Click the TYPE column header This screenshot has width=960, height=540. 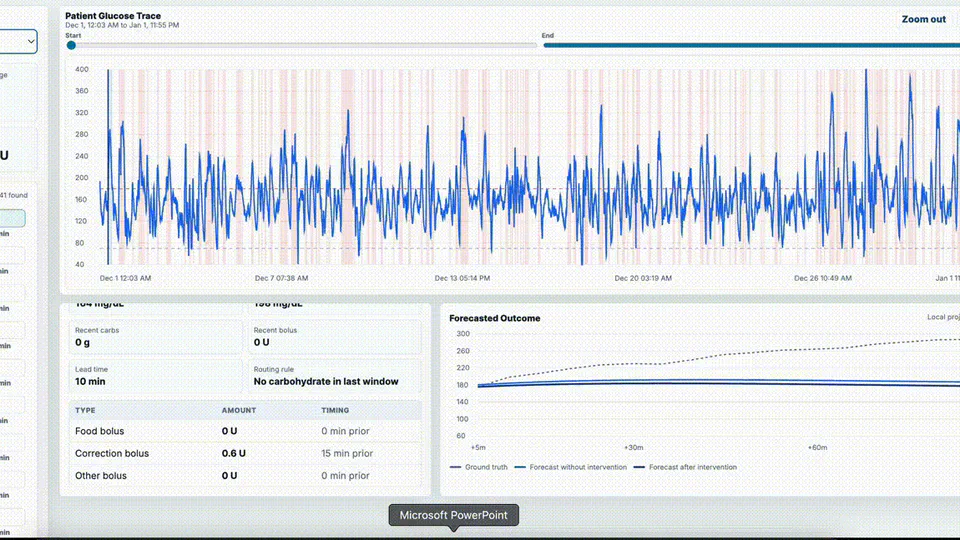(85, 410)
